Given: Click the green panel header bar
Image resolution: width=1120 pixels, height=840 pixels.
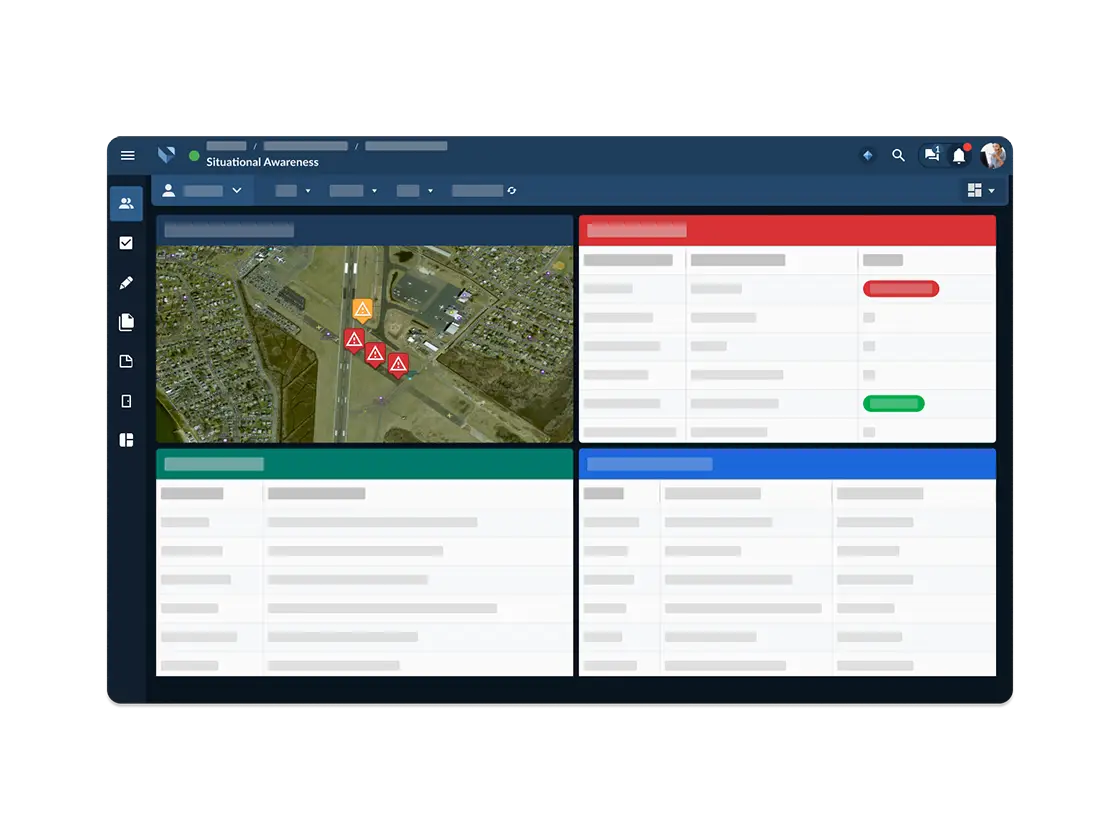Looking at the screenshot, I should click(x=364, y=464).
